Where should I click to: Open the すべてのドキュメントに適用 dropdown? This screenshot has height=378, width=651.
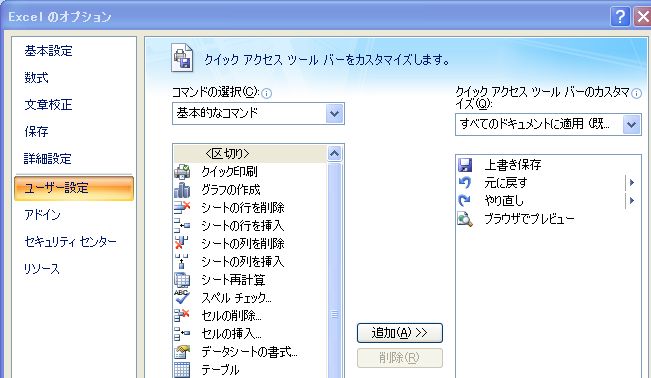631,124
